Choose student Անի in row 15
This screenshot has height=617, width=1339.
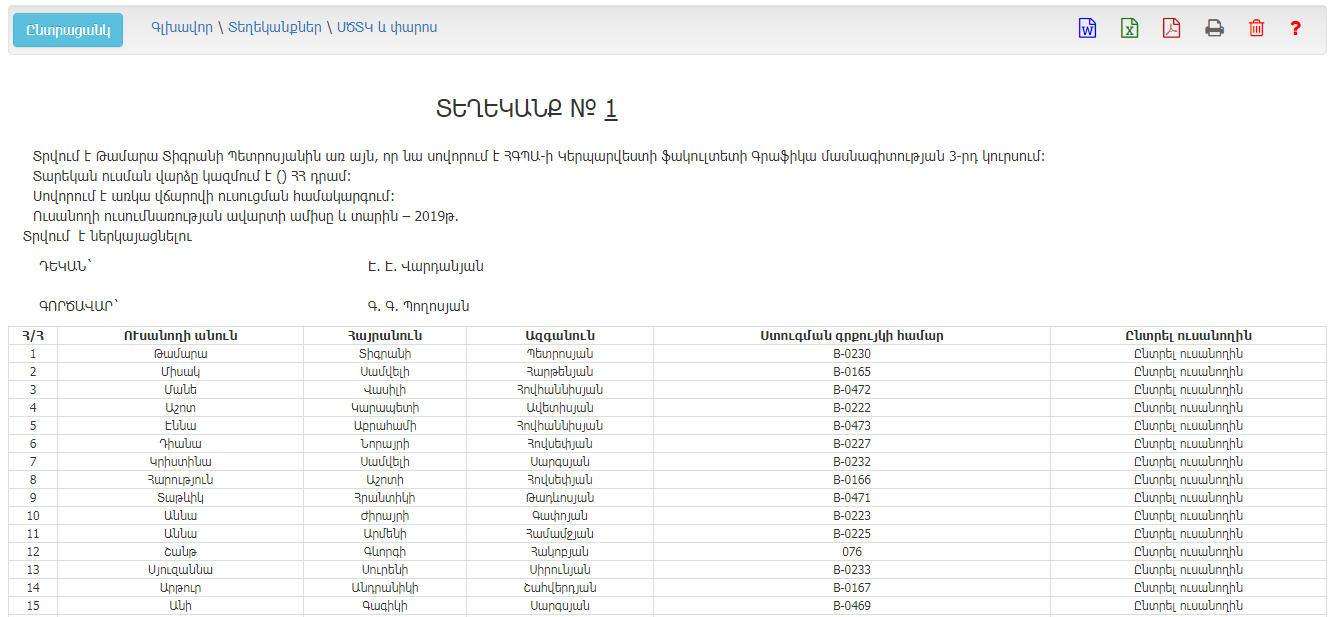[x=1188, y=606]
